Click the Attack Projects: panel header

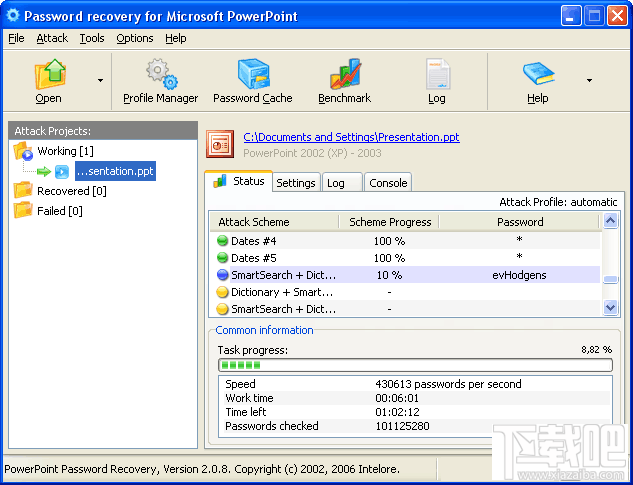103,131
